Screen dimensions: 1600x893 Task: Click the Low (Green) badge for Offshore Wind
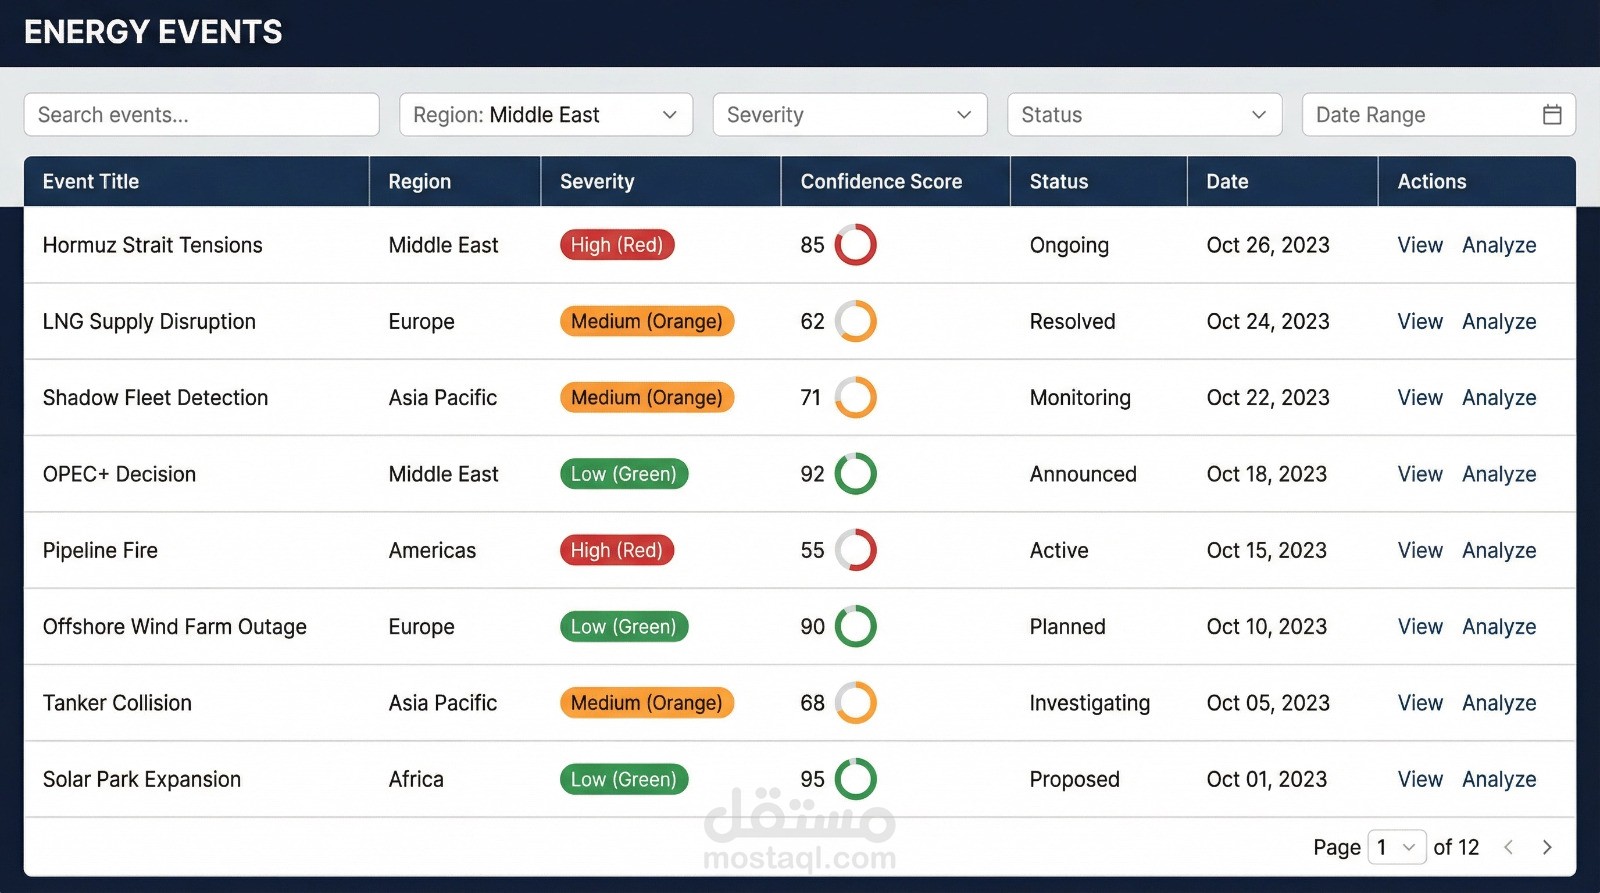[624, 627]
